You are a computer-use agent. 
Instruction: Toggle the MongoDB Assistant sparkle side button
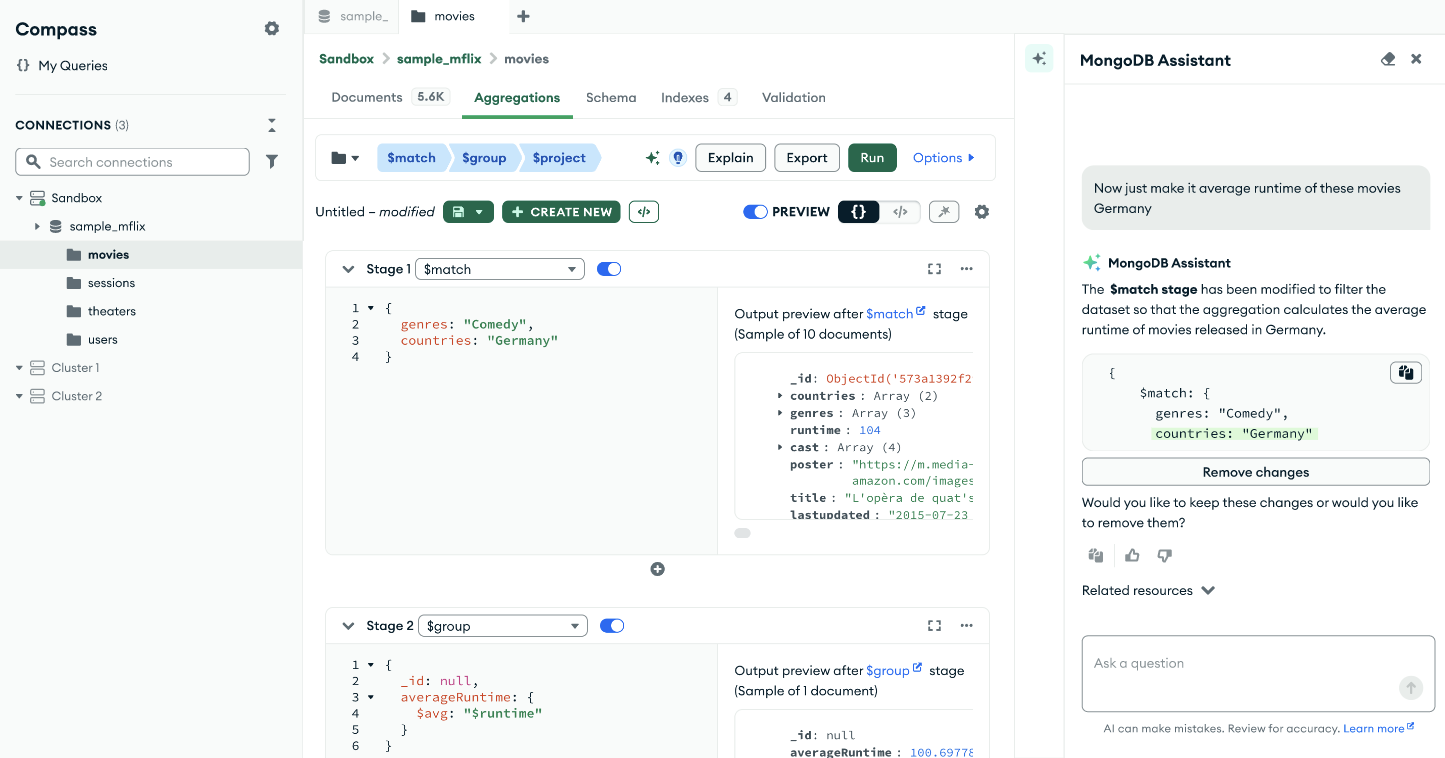click(x=1039, y=59)
